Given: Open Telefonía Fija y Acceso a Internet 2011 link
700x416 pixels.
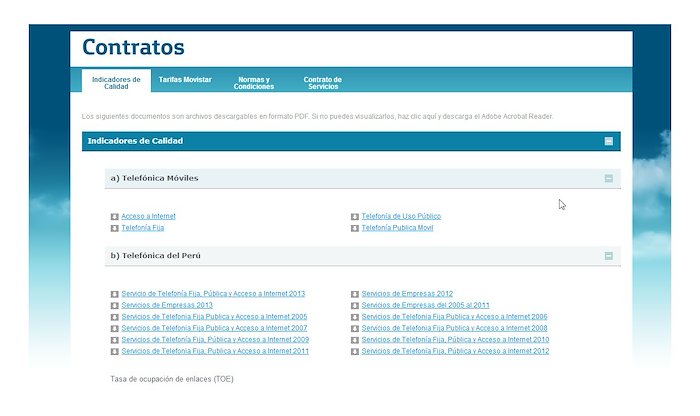Looking at the screenshot, I should coord(215,351).
